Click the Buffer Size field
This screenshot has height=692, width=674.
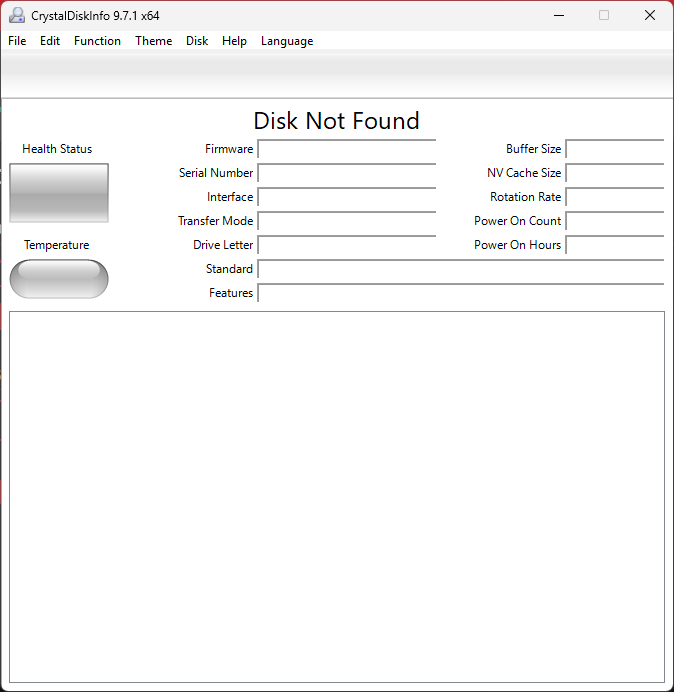pyautogui.click(x=614, y=149)
